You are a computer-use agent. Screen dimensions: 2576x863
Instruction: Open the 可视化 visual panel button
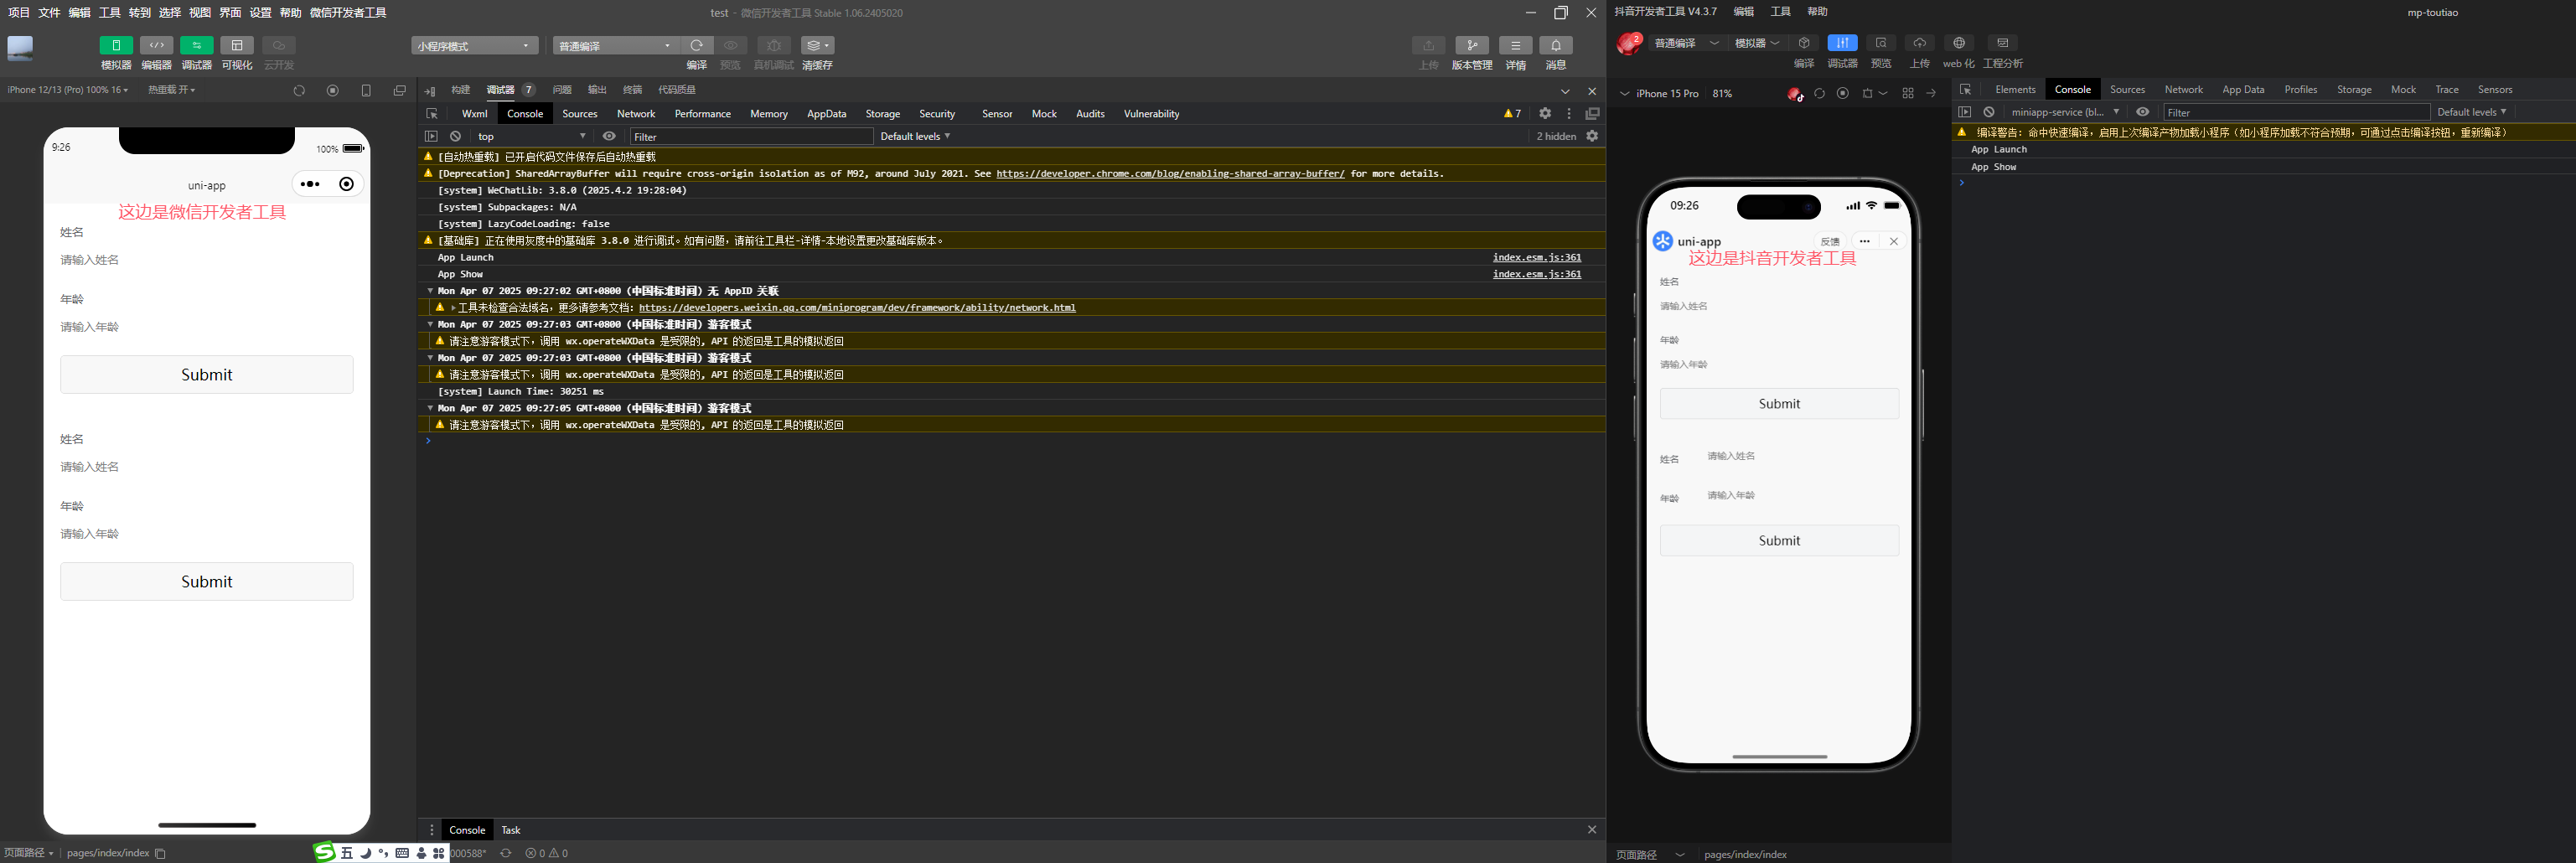[x=237, y=45]
